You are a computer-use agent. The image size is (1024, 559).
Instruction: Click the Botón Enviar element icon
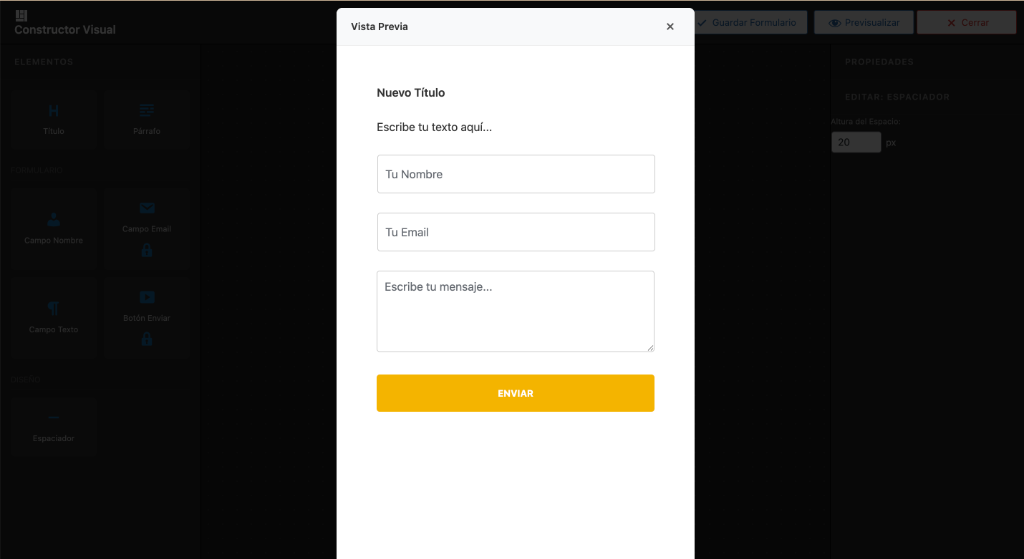pyautogui.click(x=147, y=297)
